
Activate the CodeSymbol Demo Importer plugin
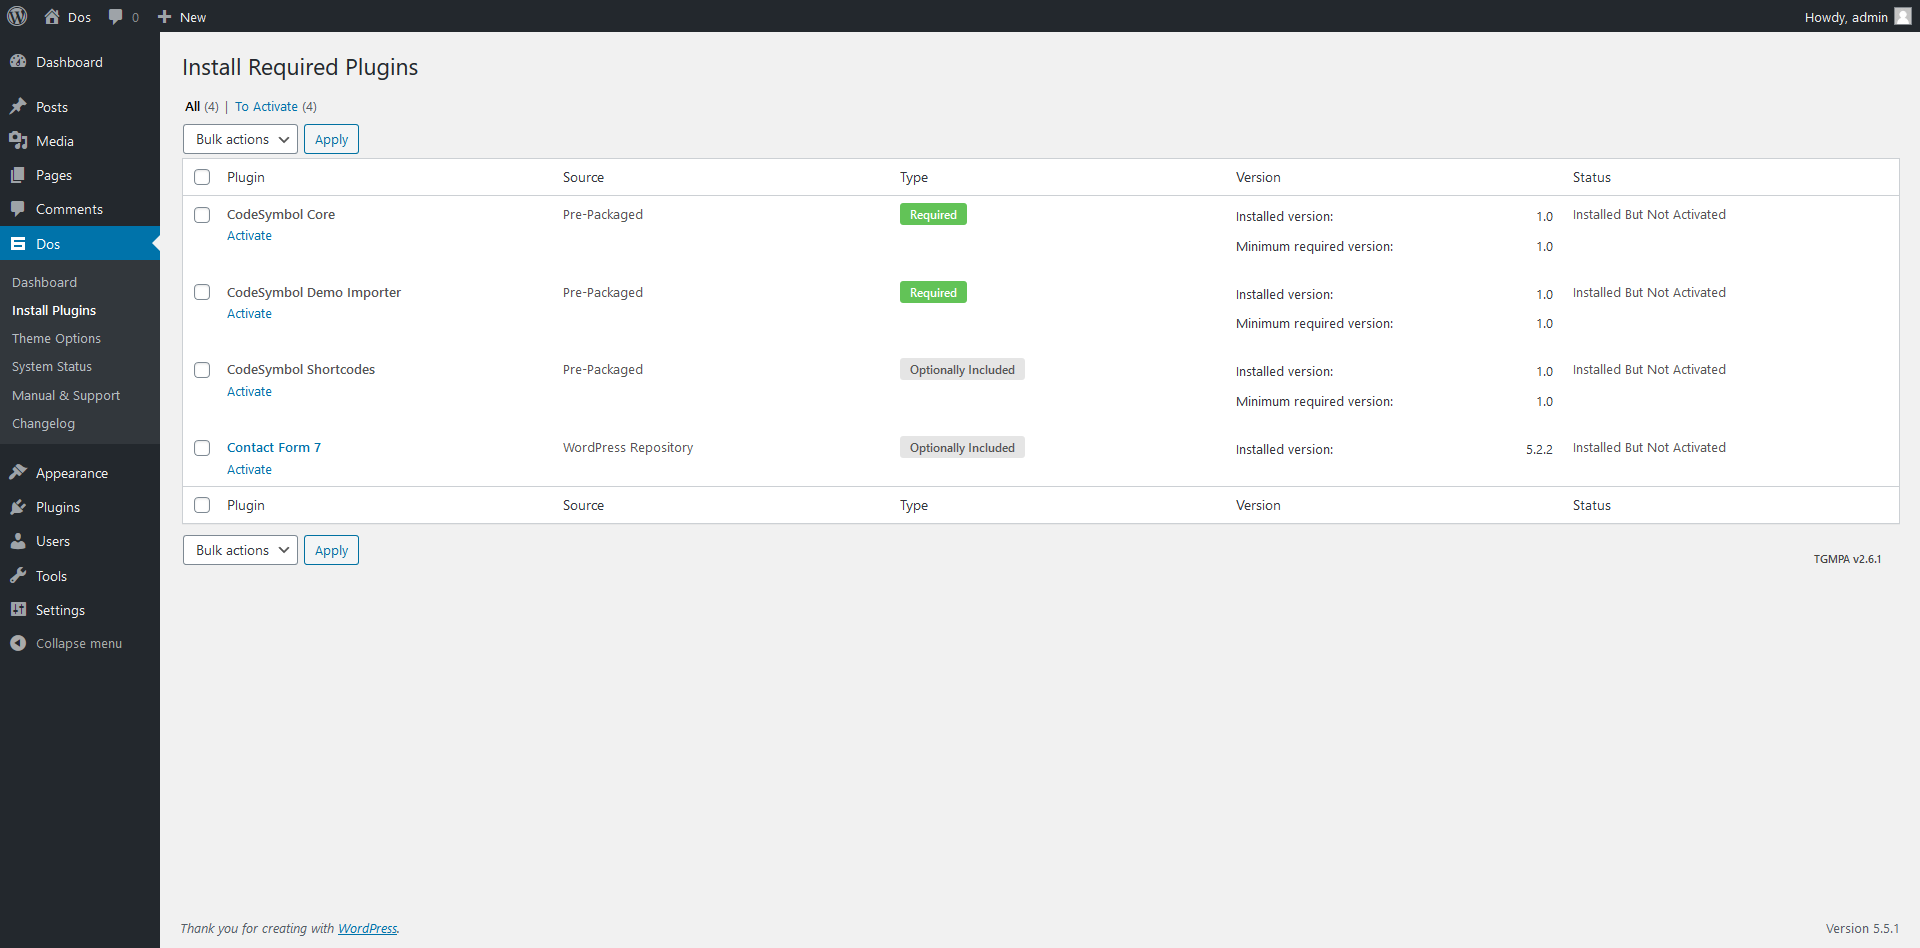[249, 314]
